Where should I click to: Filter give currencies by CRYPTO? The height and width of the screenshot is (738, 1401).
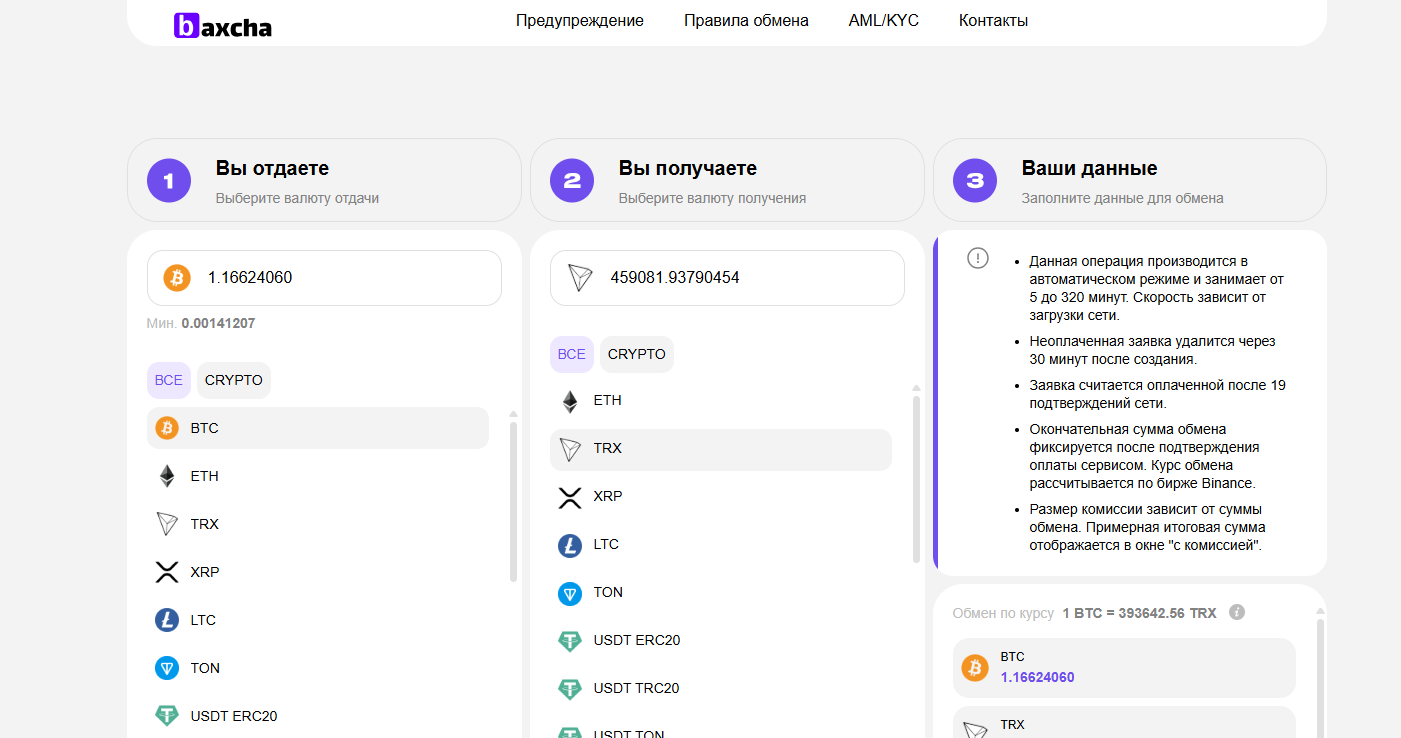pyautogui.click(x=234, y=380)
